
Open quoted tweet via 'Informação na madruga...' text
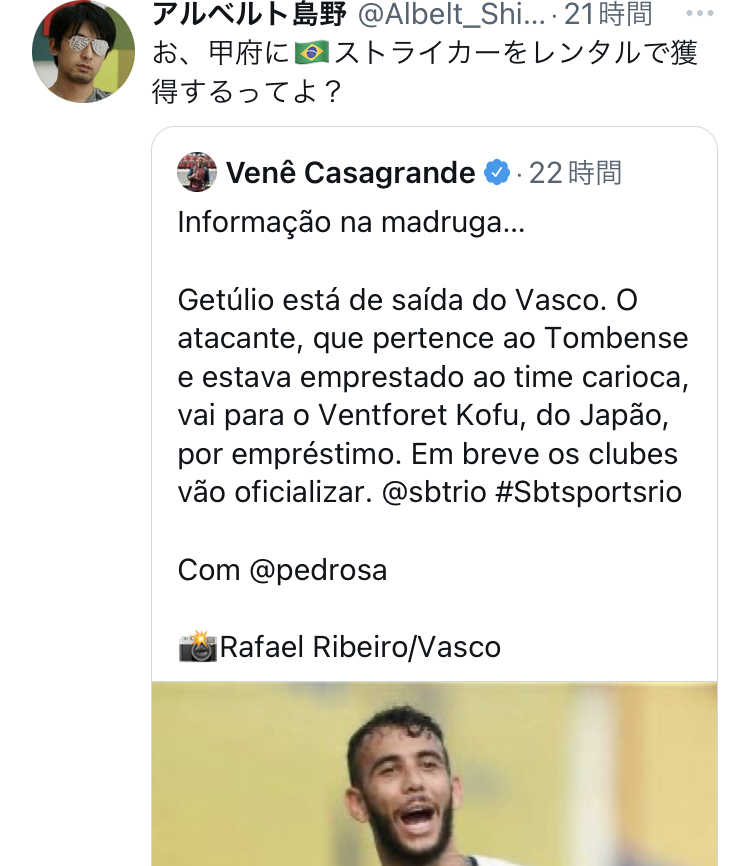[x=350, y=223]
